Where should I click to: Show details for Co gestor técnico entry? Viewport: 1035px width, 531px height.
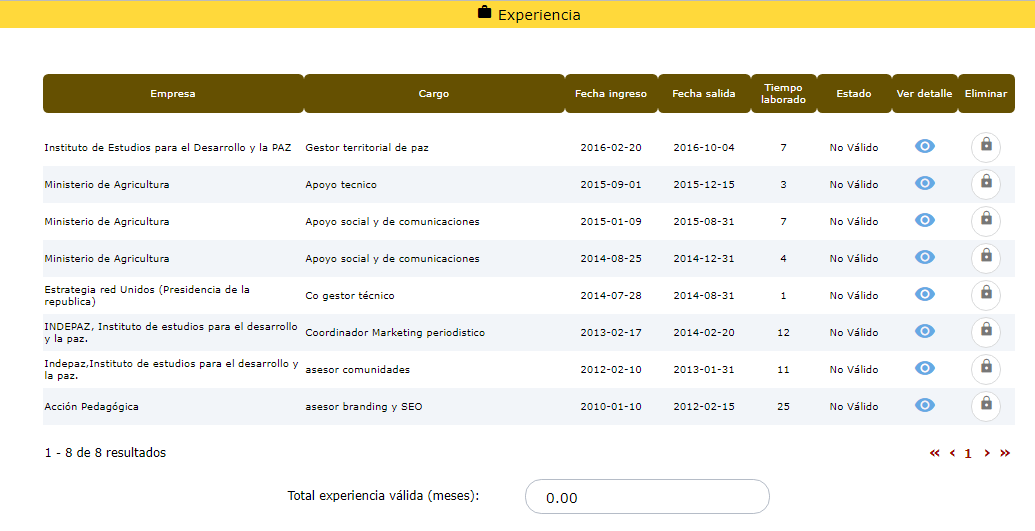point(925,295)
